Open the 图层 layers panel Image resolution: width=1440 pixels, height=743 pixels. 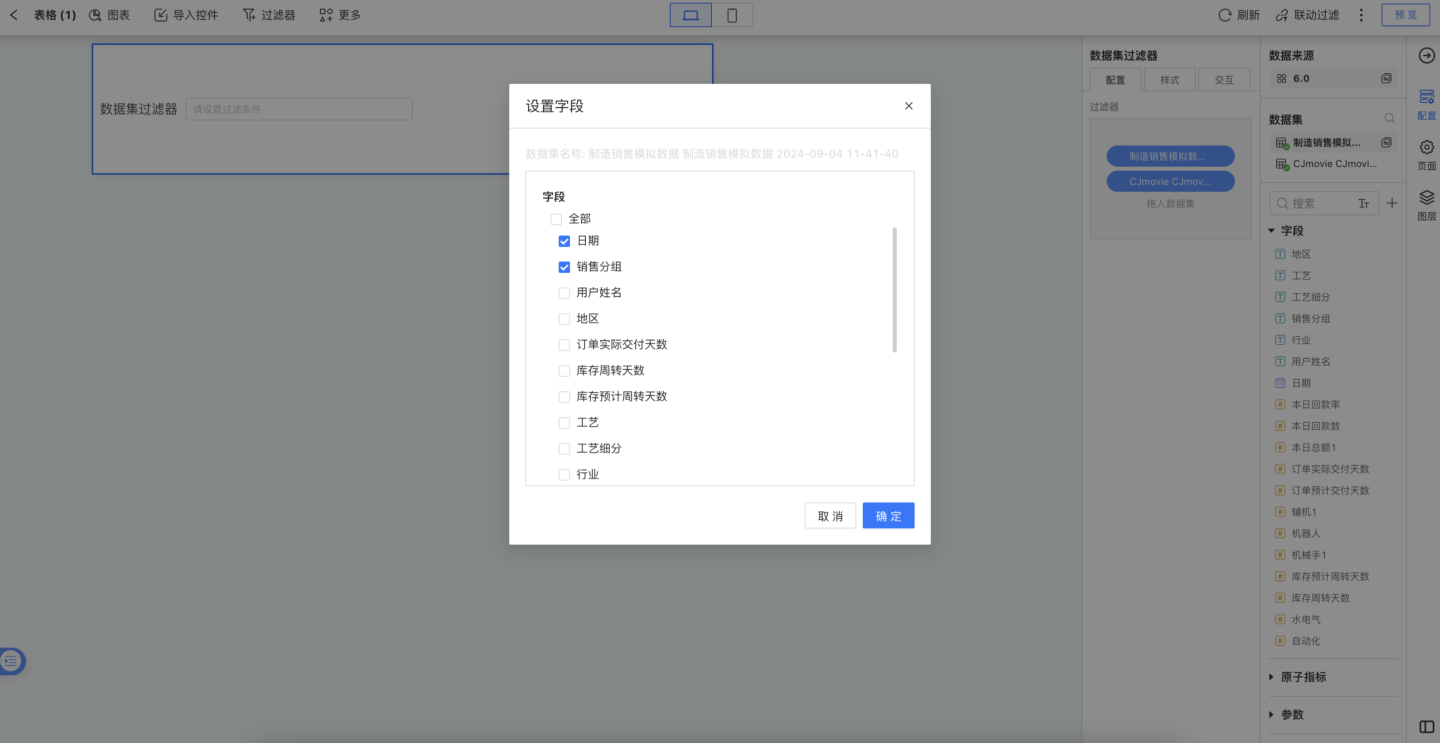click(1426, 204)
